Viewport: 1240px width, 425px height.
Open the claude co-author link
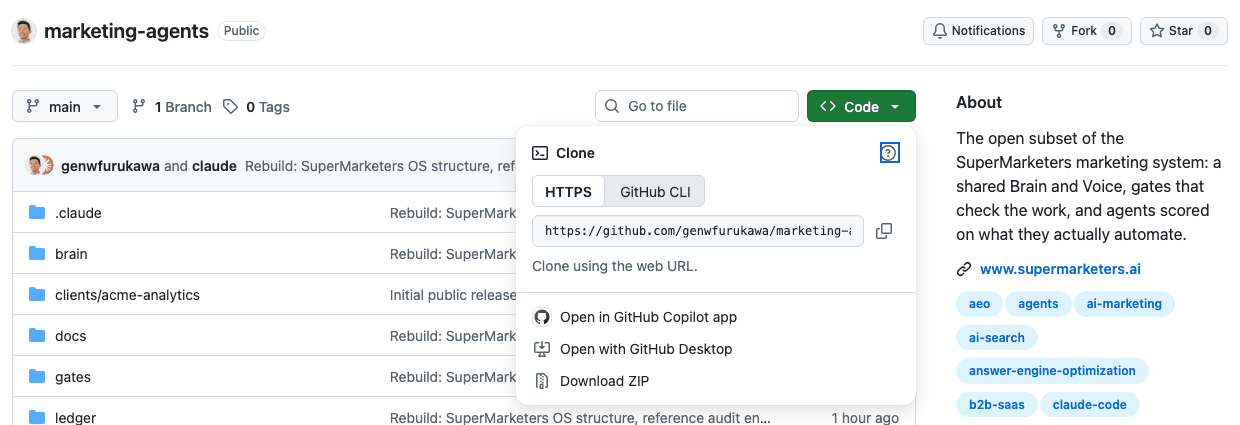214,166
